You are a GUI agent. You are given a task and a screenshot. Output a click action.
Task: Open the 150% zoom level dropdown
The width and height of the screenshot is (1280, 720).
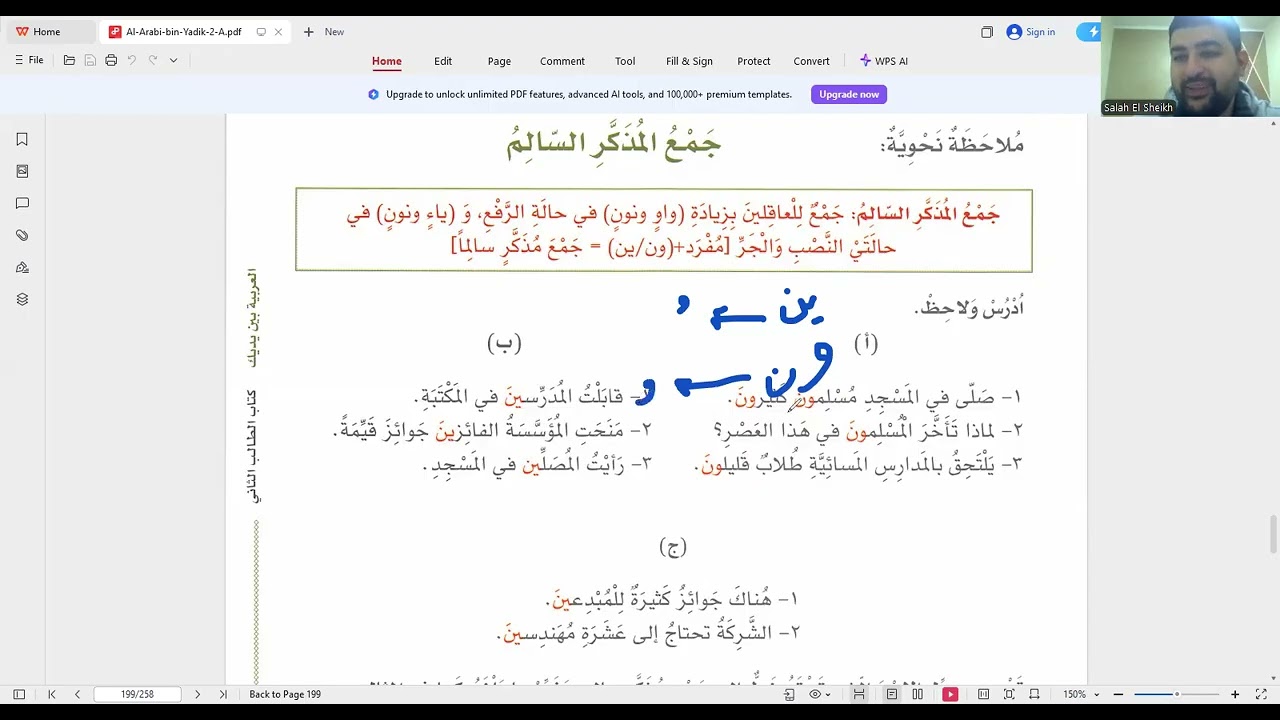pos(1081,694)
